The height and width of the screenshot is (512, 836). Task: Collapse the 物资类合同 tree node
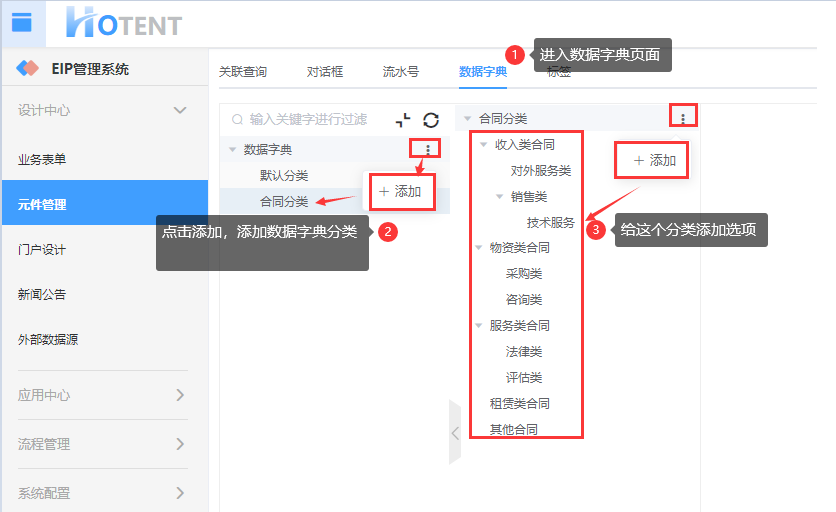click(479, 247)
